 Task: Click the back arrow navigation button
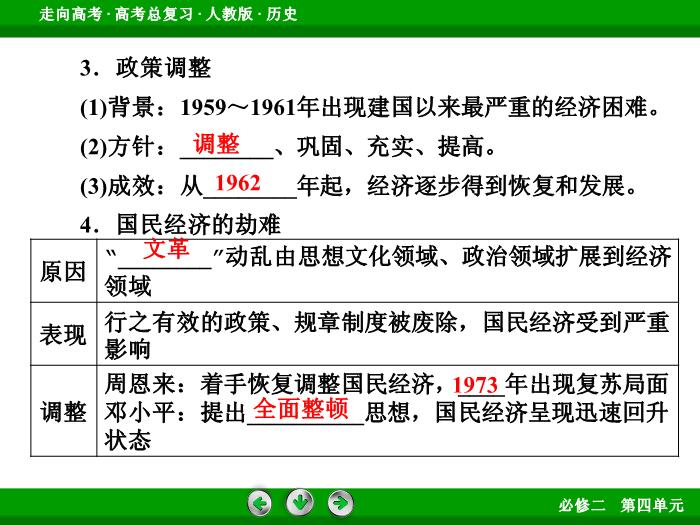coord(259,503)
